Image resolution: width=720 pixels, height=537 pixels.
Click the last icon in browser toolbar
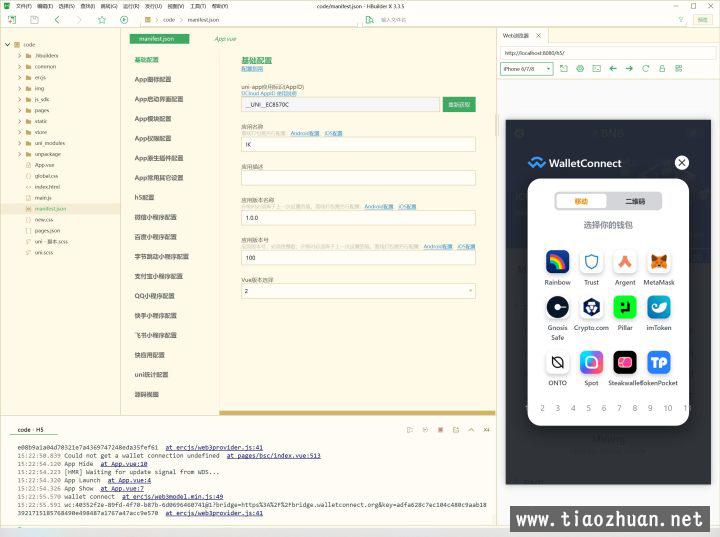[679, 68]
